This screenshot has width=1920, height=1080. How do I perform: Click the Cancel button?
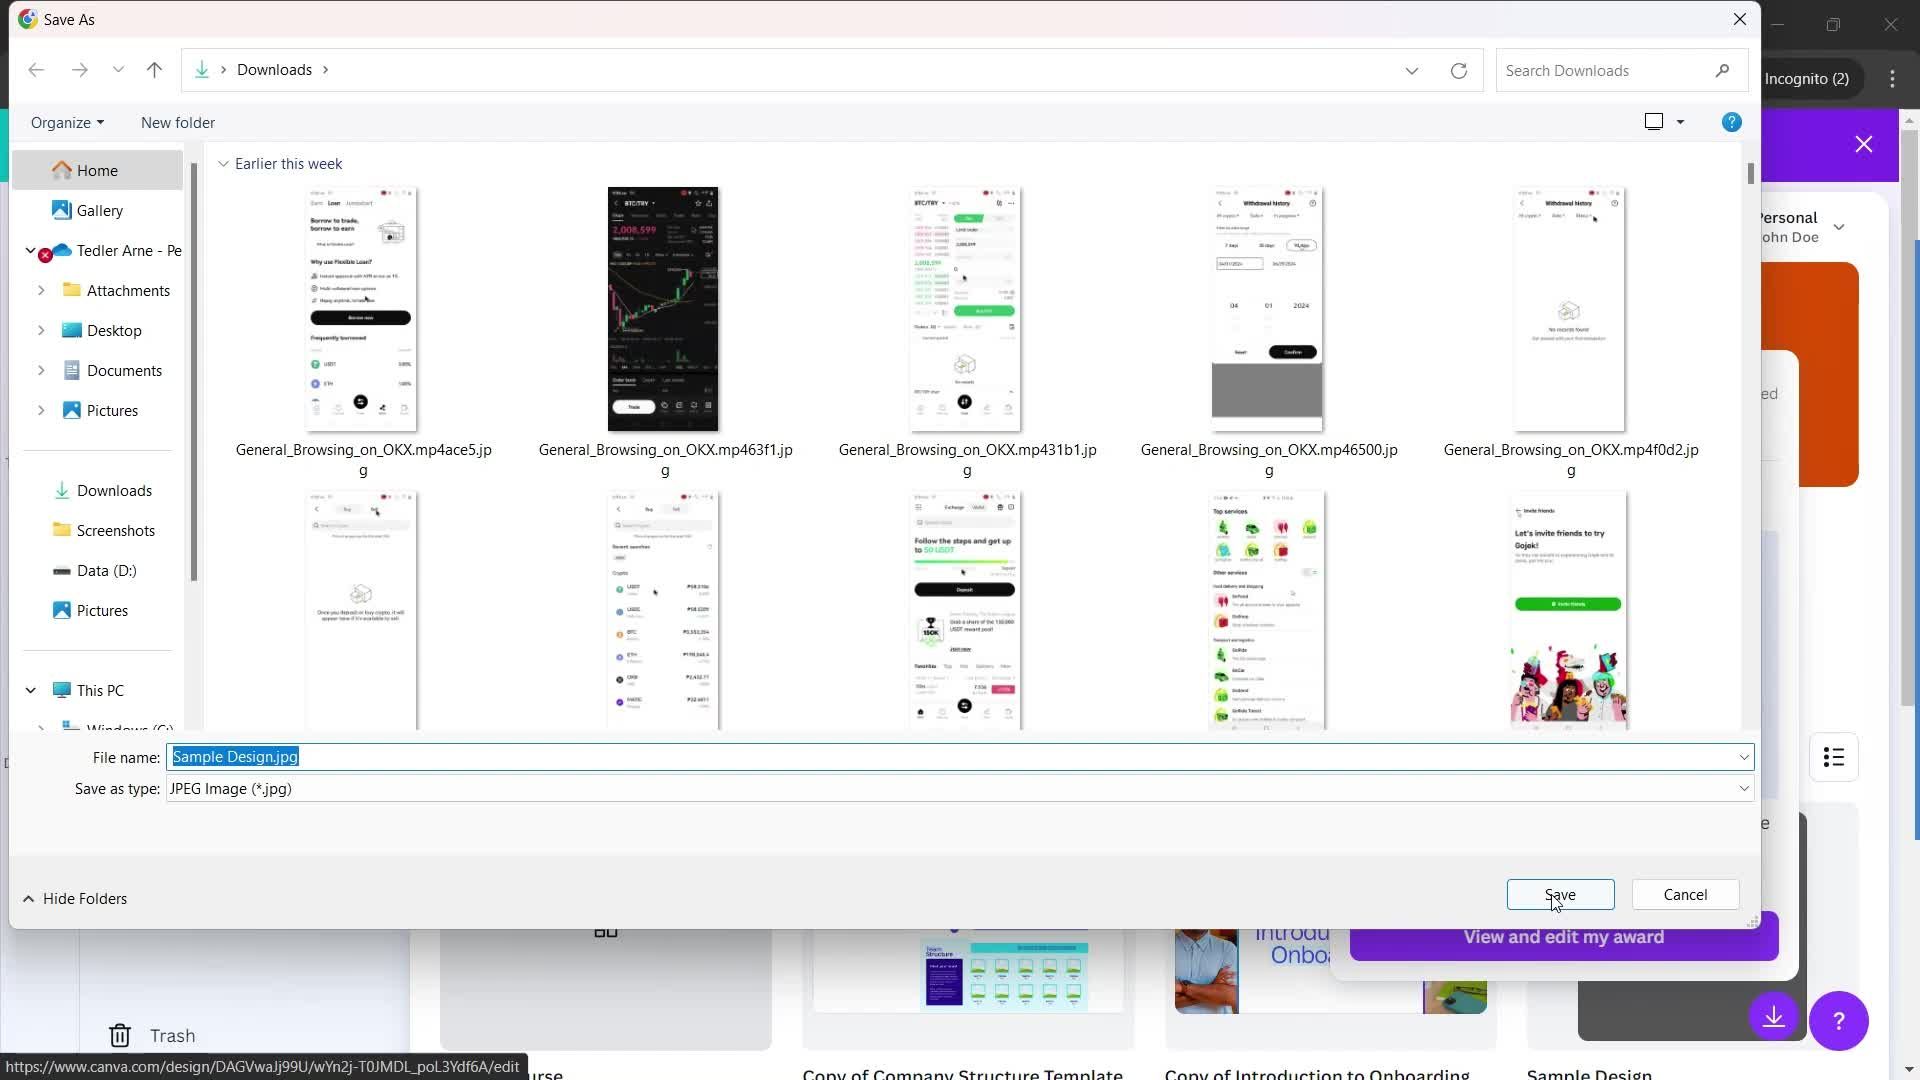click(1685, 894)
